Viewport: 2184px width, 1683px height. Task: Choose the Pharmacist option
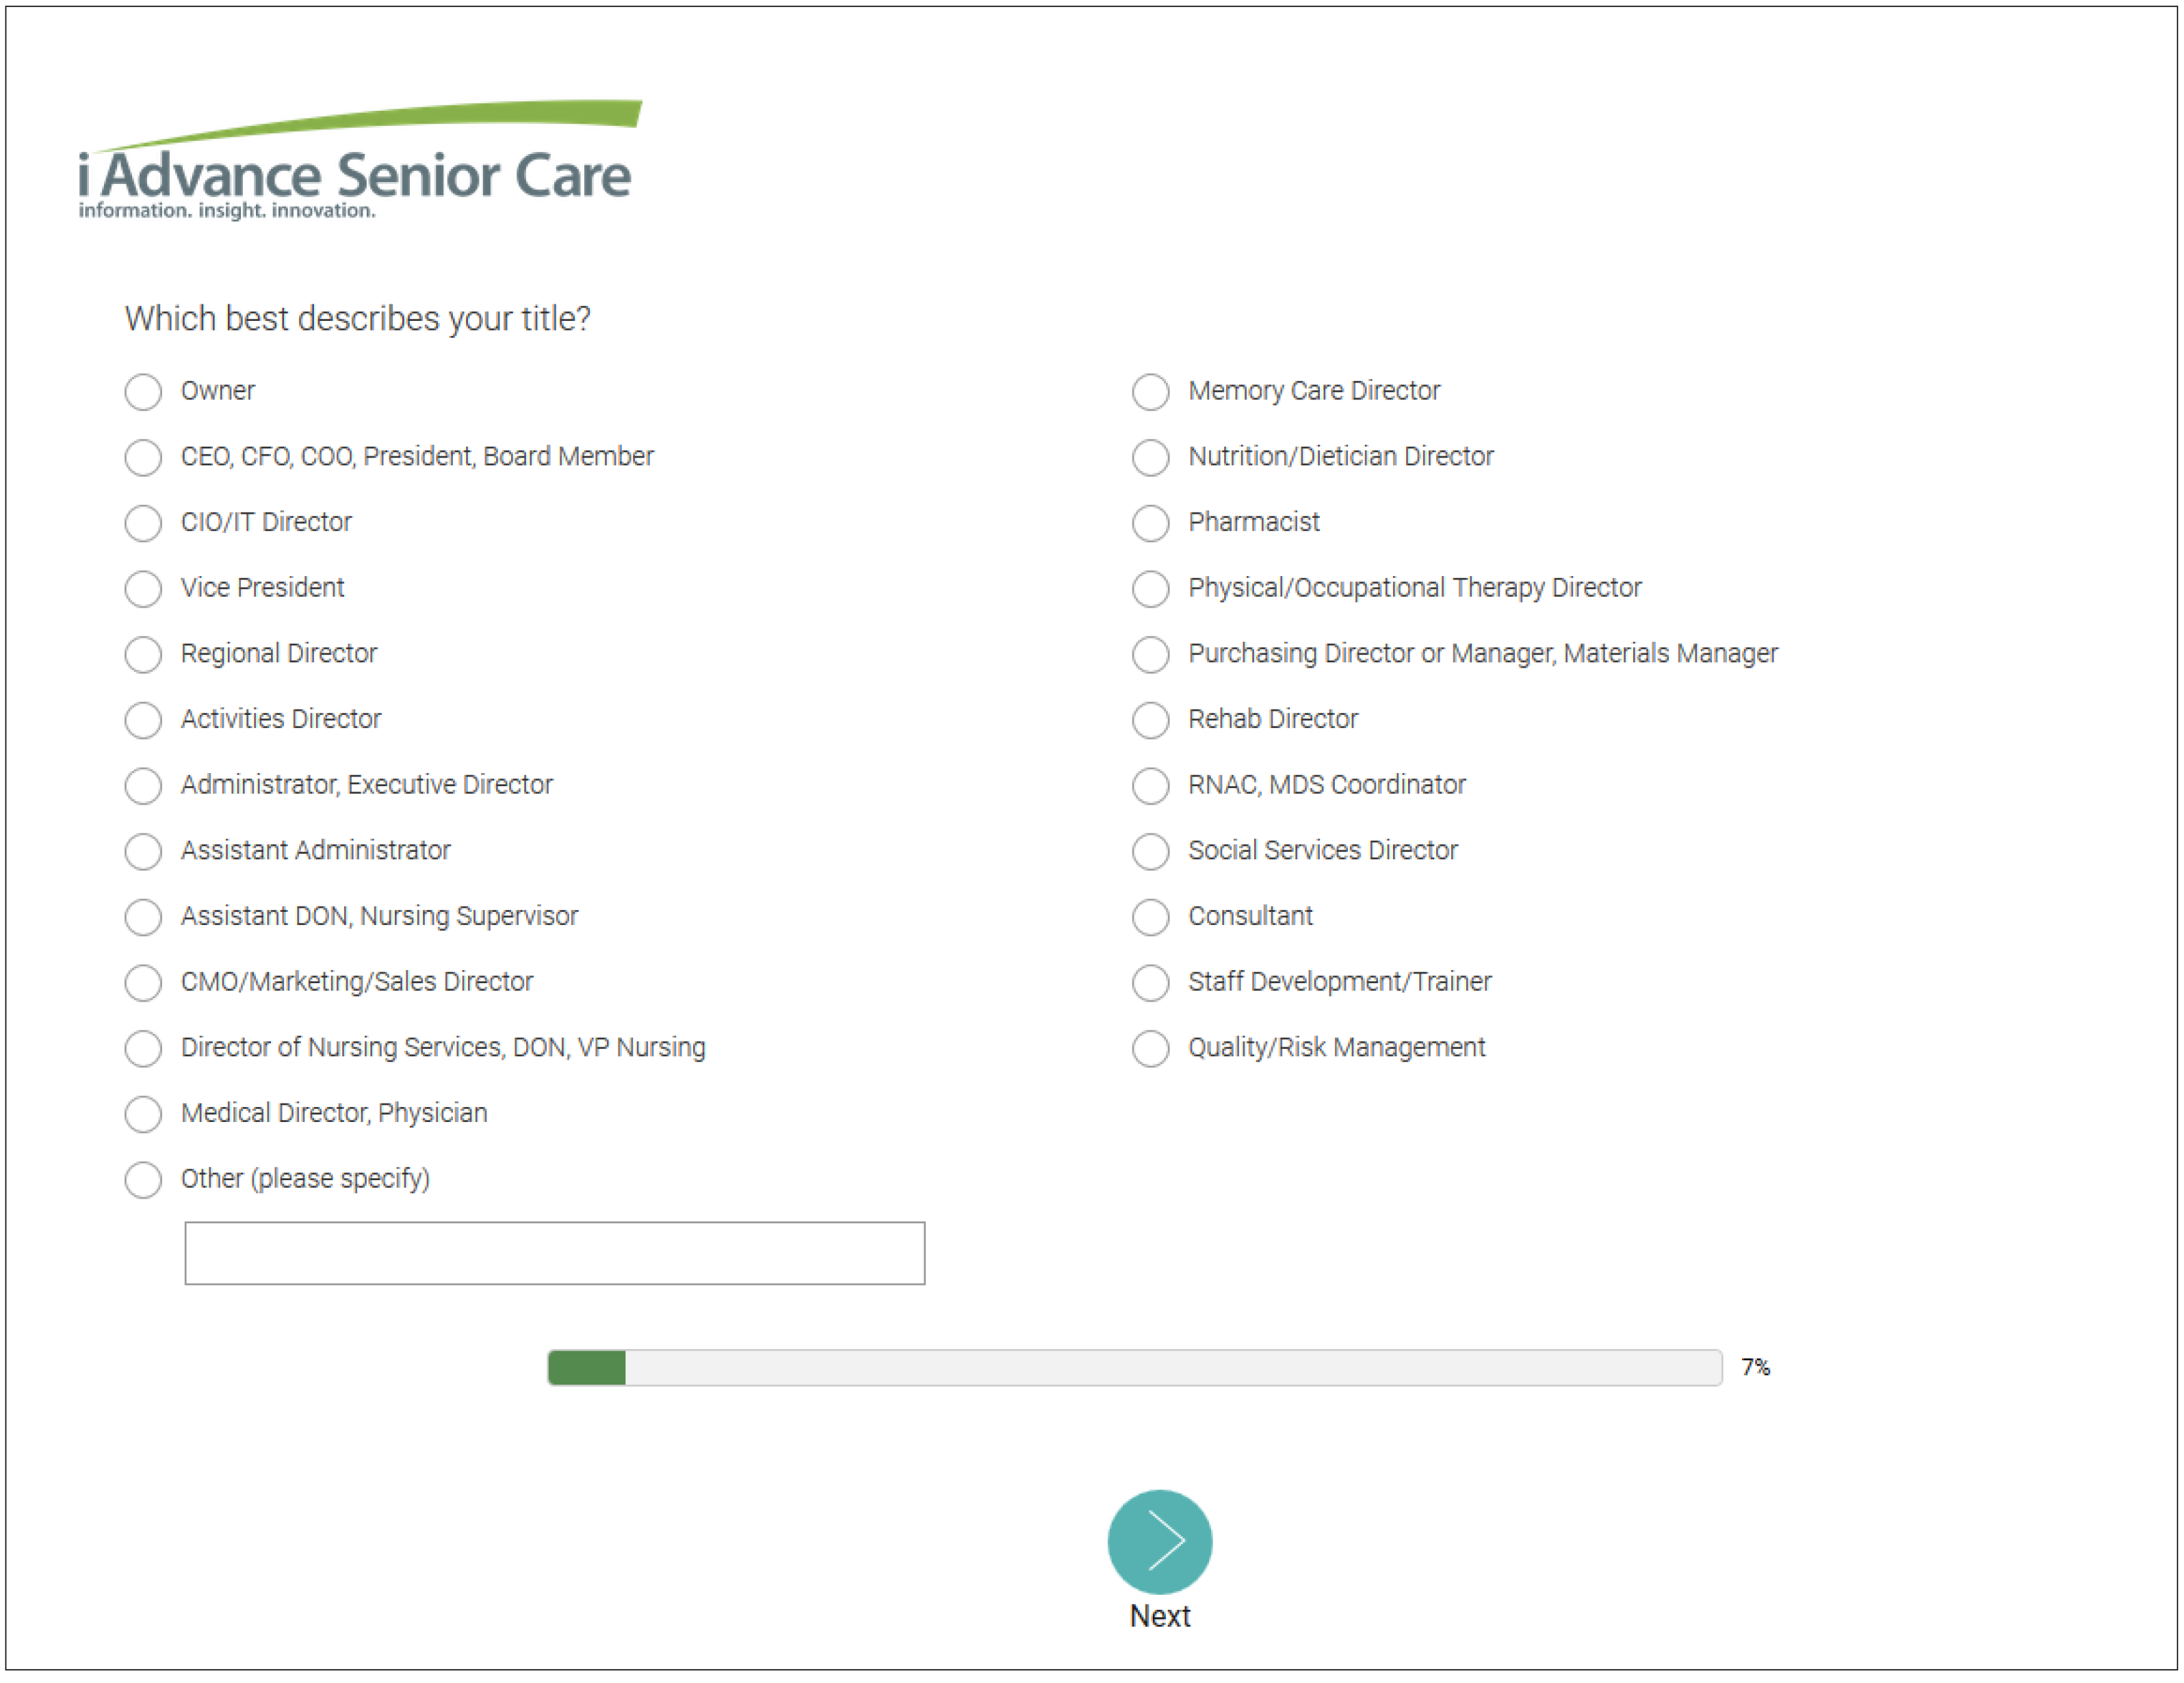tap(1150, 523)
